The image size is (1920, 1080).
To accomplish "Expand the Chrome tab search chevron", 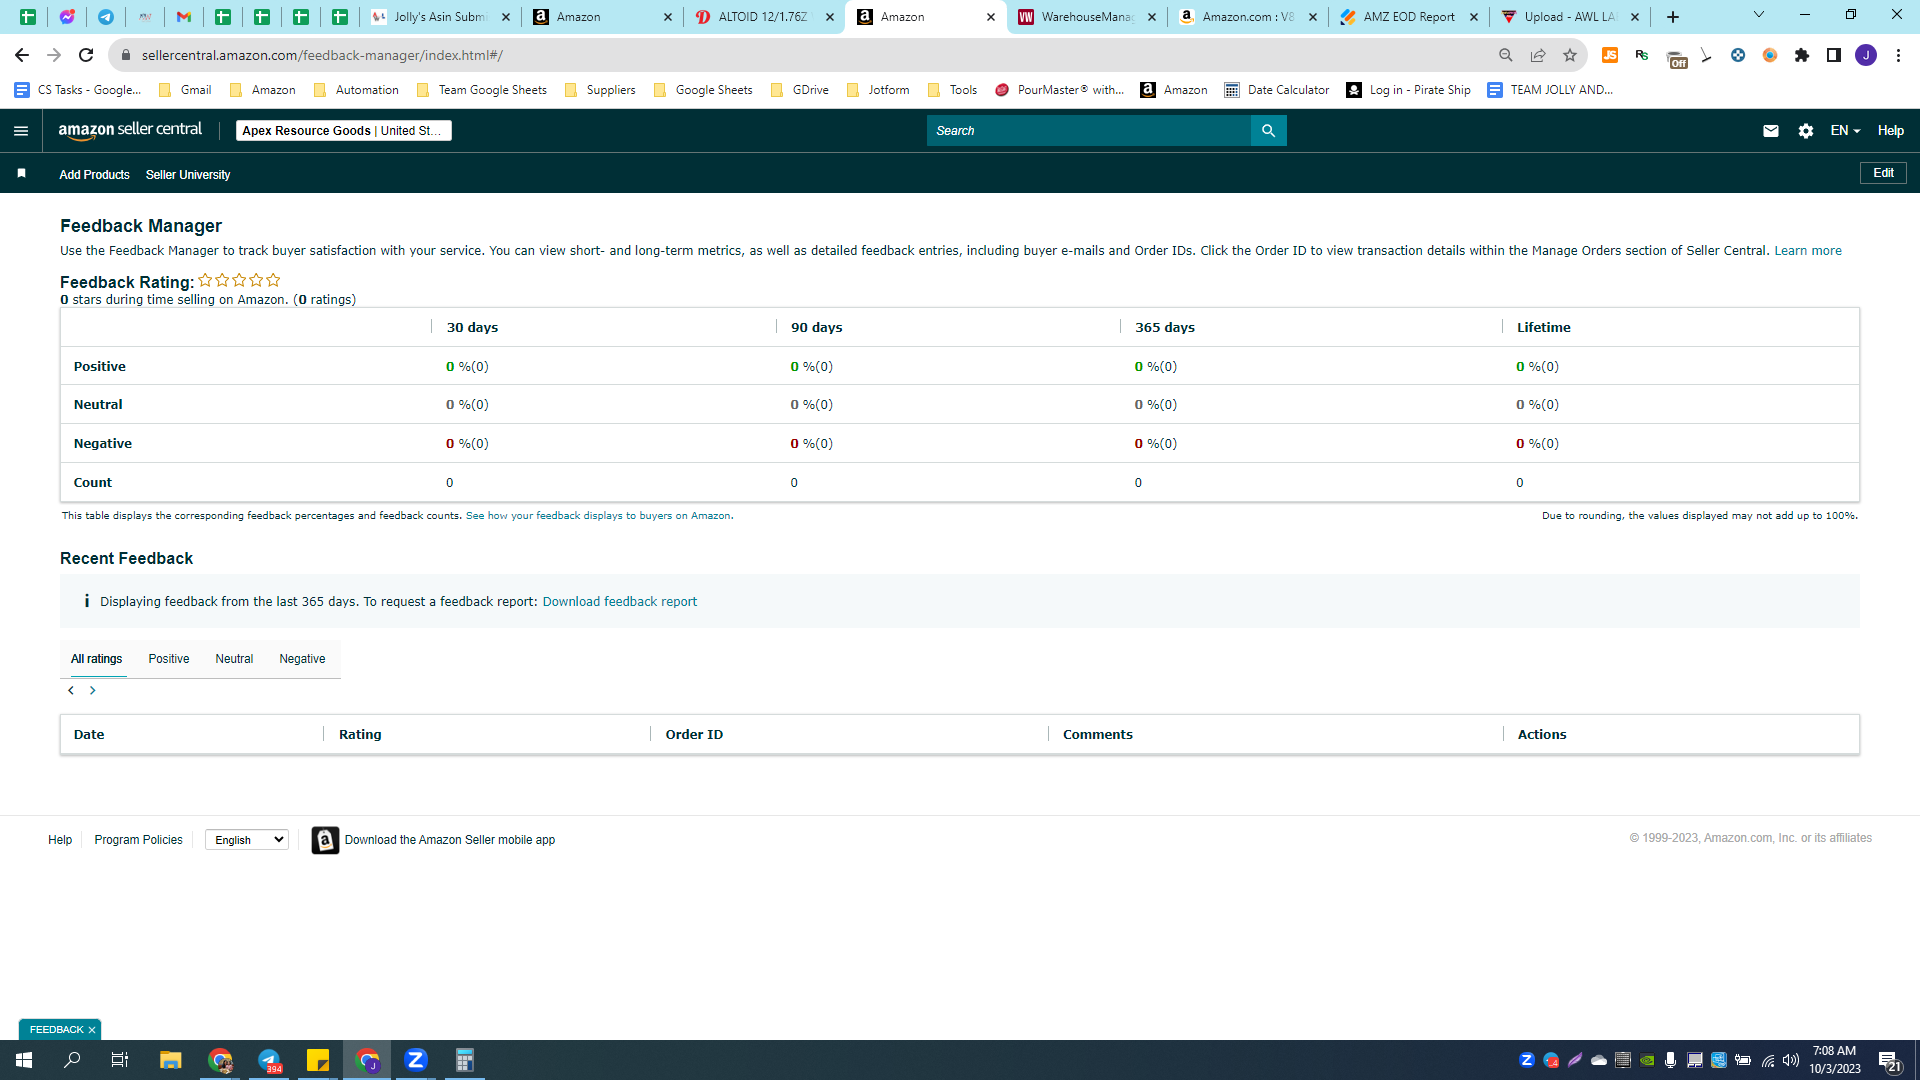I will 1759,15.
